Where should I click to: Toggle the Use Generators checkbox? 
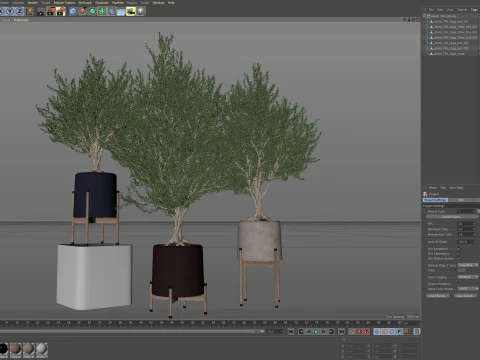tap(459, 254)
